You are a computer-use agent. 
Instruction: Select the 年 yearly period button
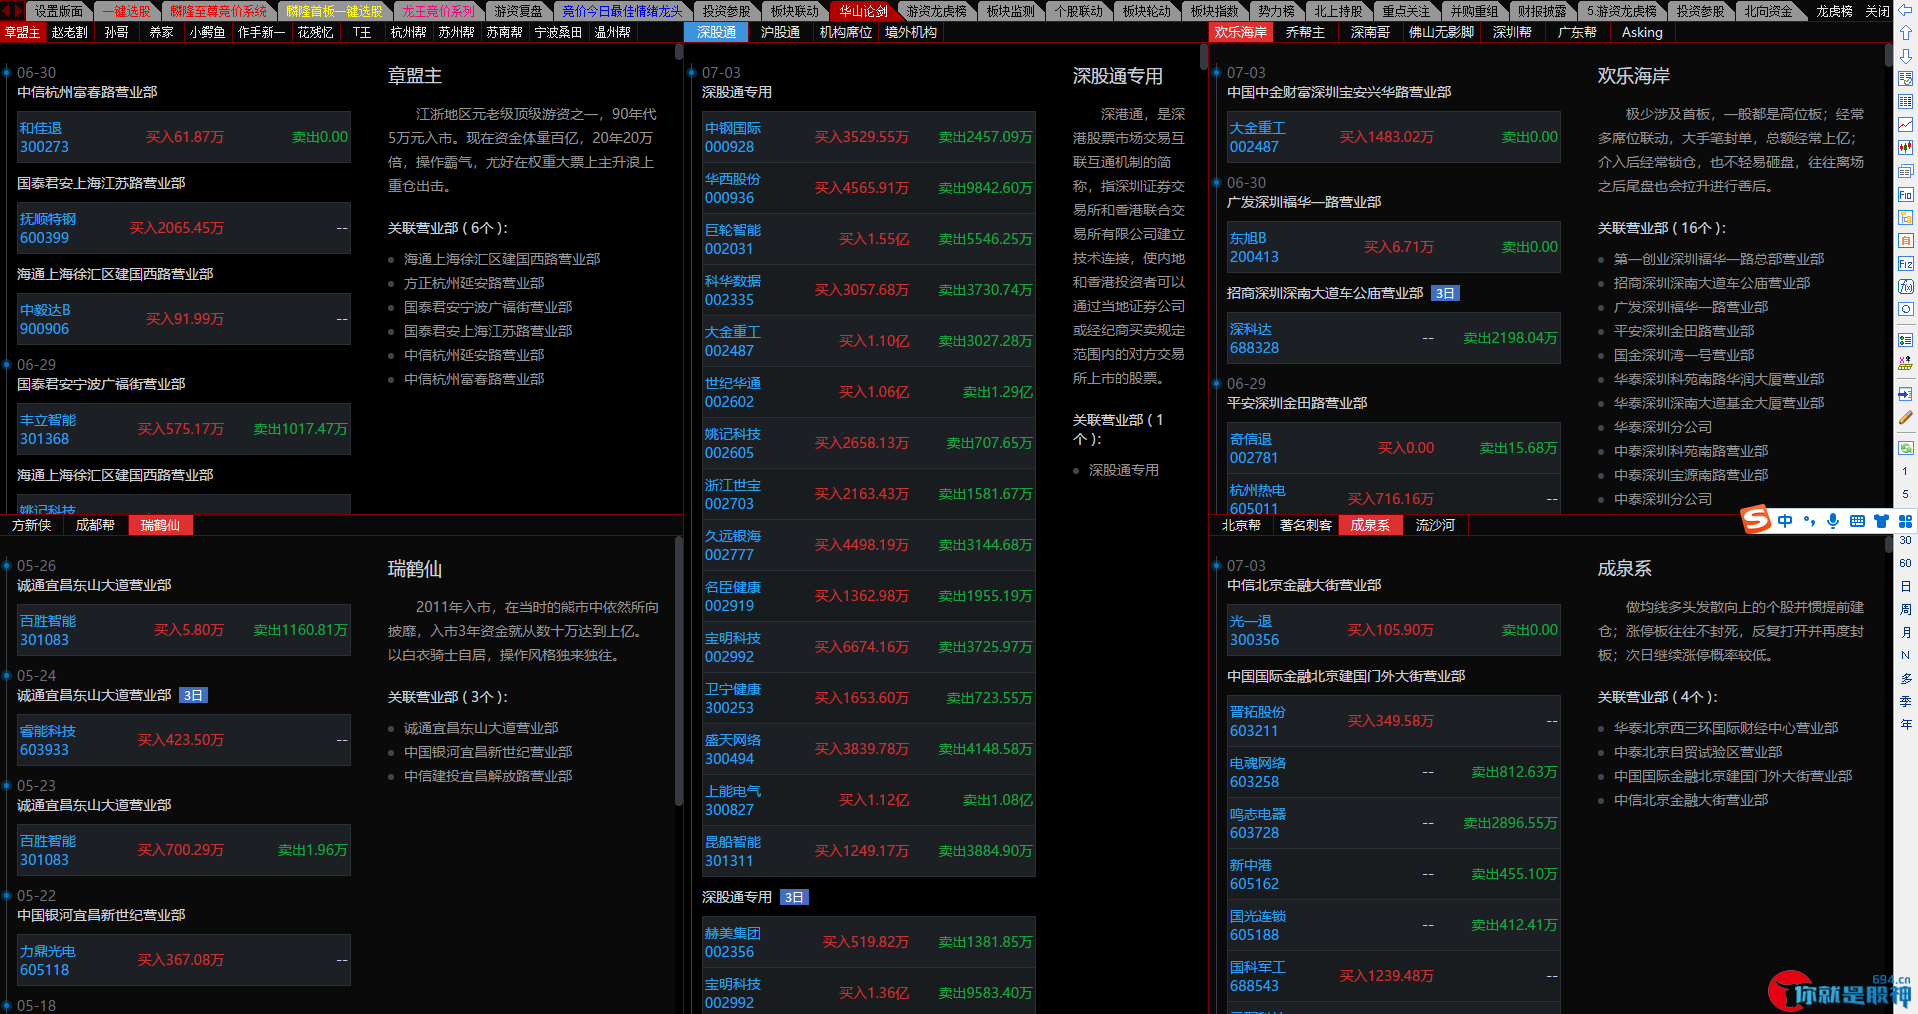tap(1905, 724)
